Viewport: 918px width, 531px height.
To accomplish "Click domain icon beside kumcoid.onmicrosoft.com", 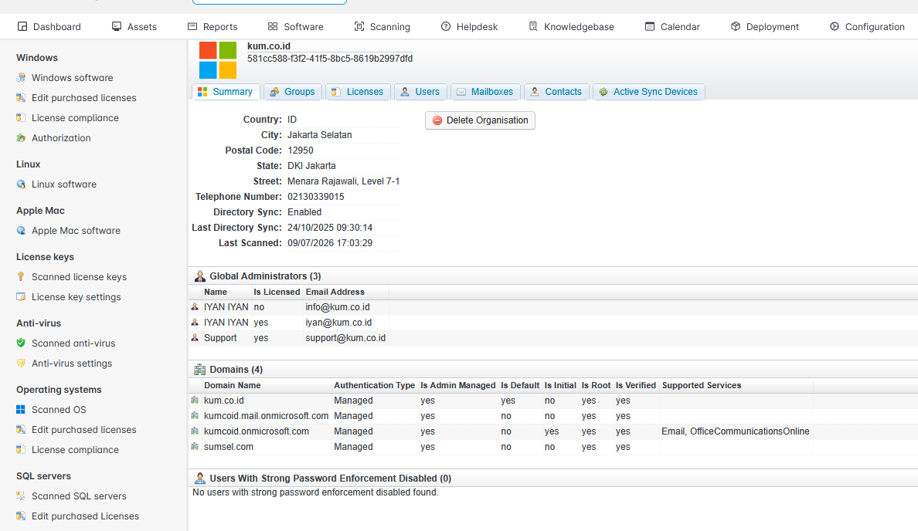I will tap(195, 431).
